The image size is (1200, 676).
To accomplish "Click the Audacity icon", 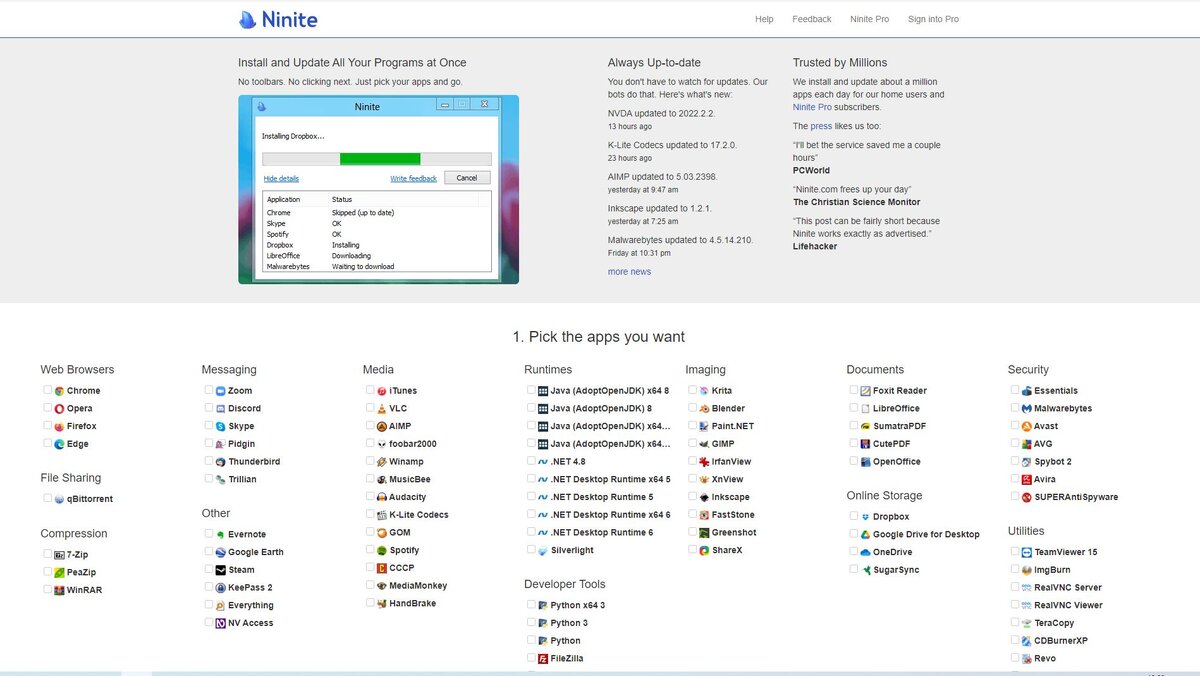I will (x=382, y=497).
